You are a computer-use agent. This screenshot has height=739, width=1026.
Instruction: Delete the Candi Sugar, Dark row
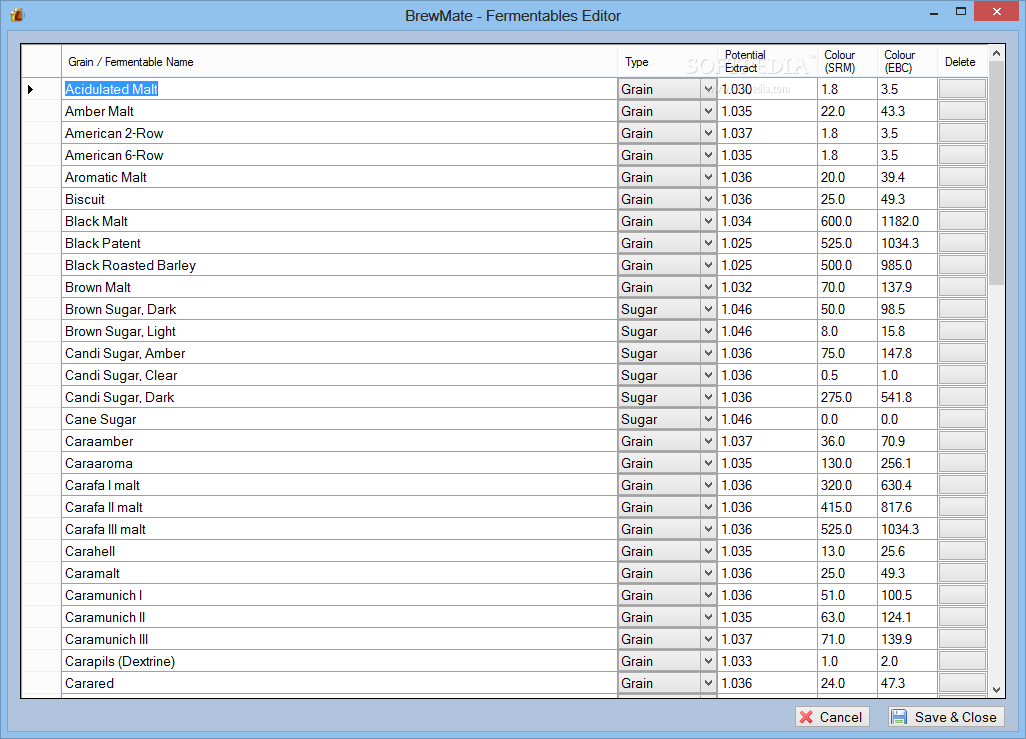(x=962, y=397)
